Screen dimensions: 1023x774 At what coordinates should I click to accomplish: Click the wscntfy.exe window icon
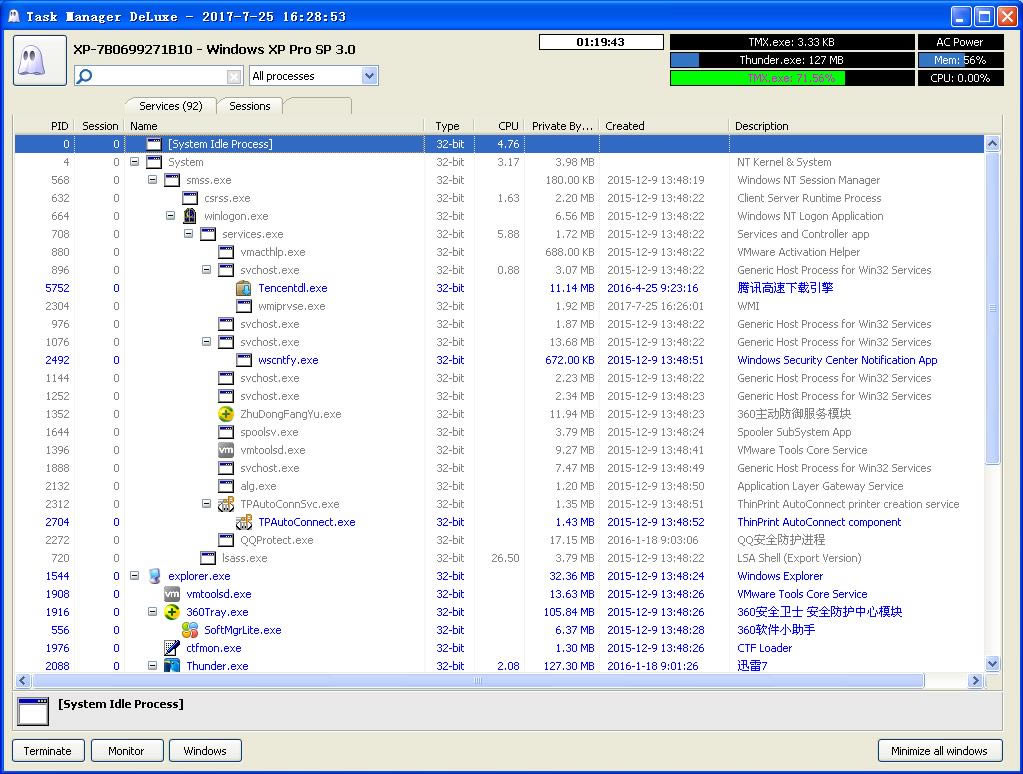coord(244,360)
